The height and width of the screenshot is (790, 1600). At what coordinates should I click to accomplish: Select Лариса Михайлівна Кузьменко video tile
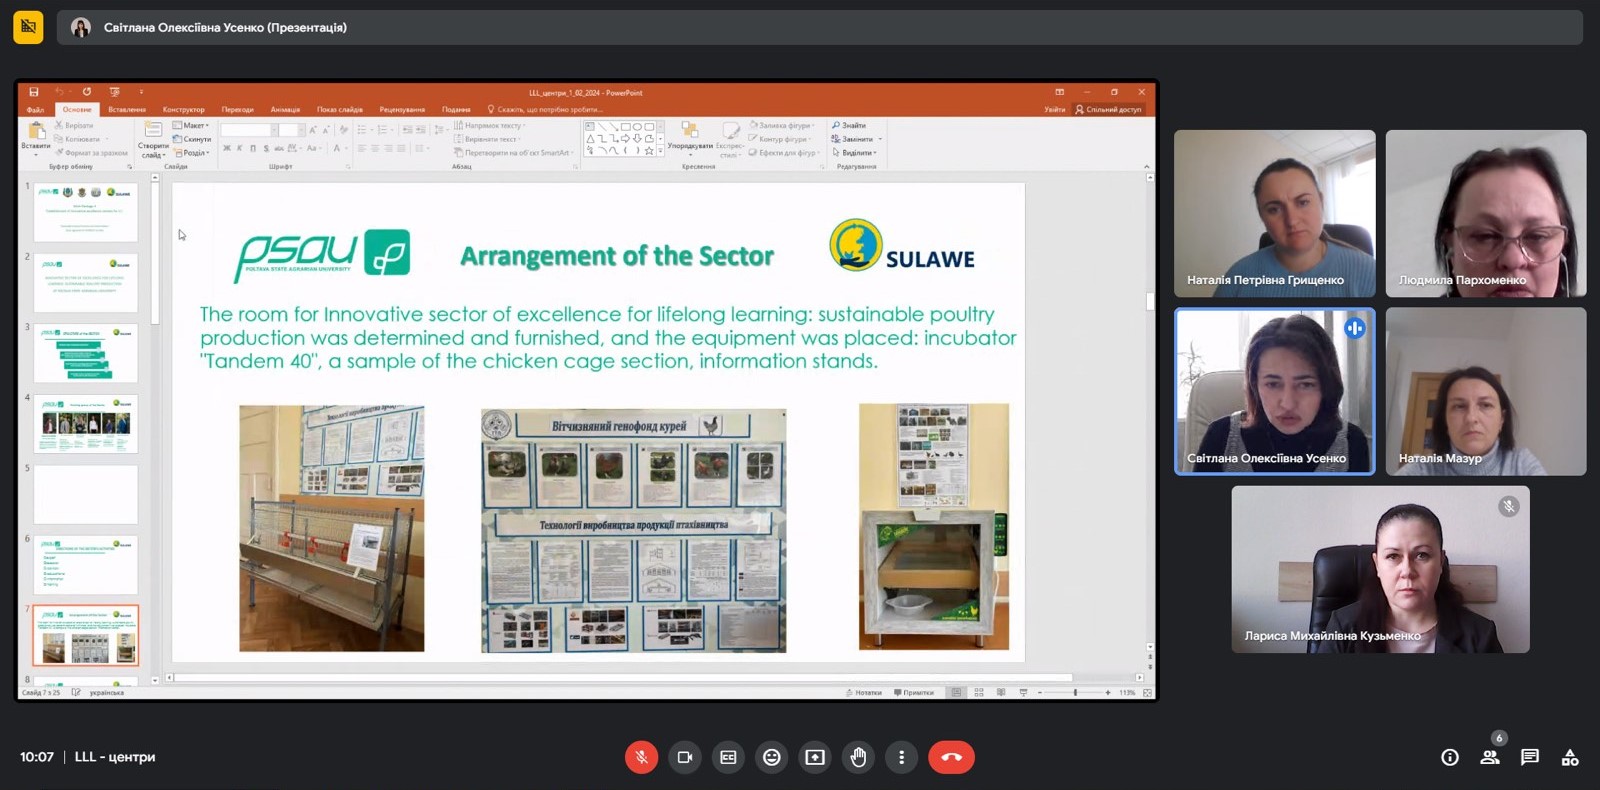point(1380,569)
